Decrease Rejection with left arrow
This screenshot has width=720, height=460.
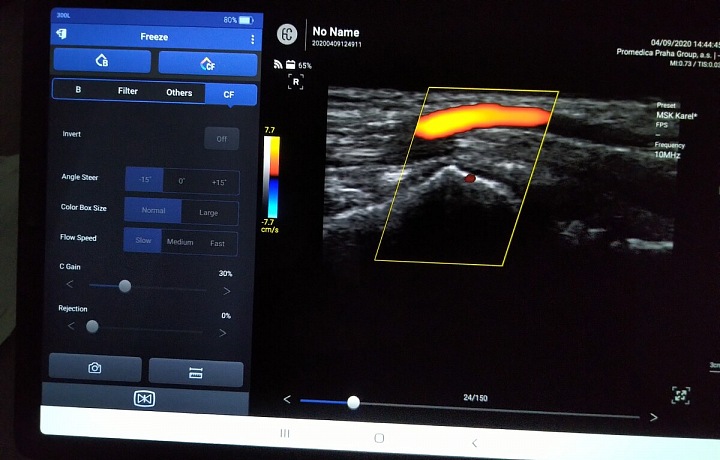point(70,326)
